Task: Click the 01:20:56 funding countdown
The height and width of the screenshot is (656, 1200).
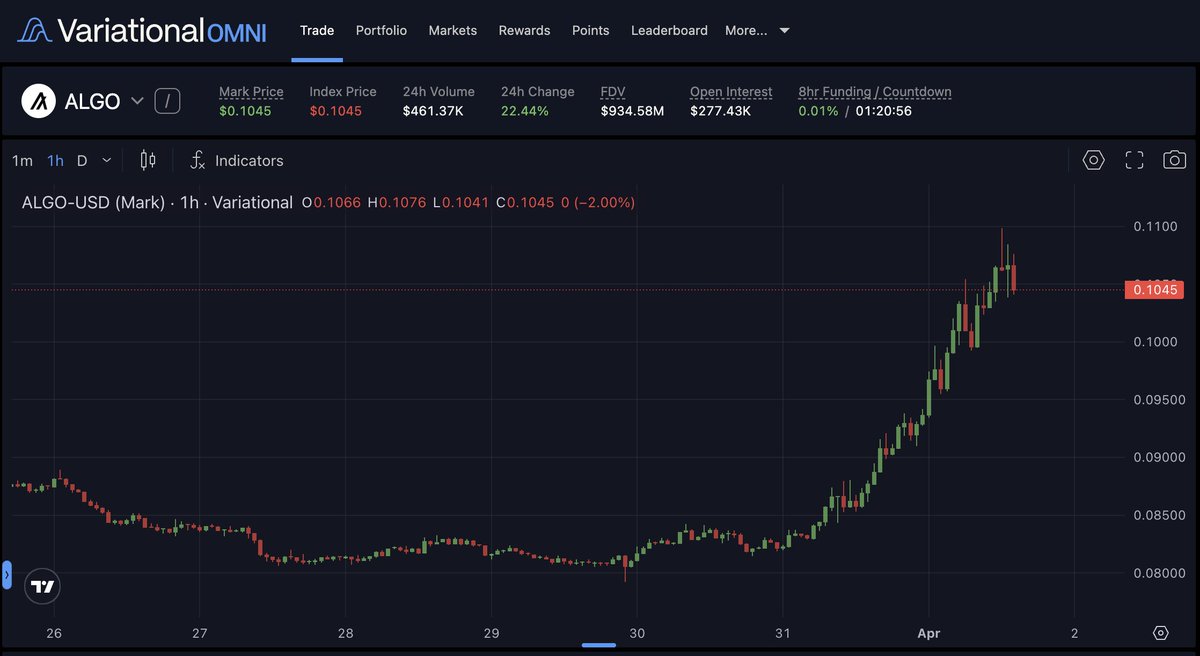Action: coord(883,111)
